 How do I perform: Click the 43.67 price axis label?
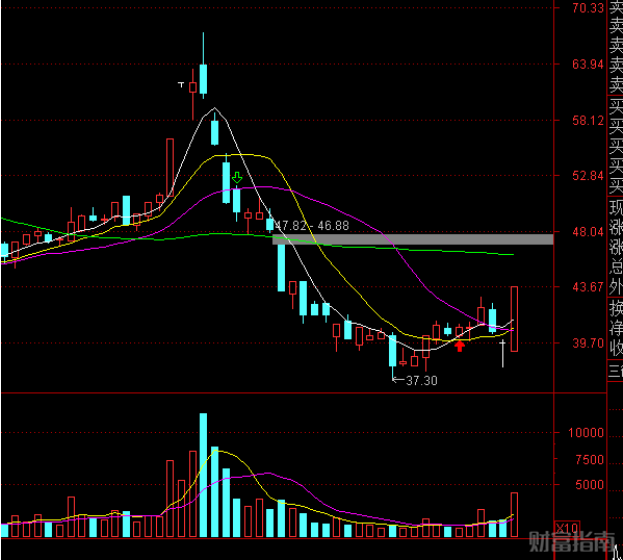[x=588, y=287]
